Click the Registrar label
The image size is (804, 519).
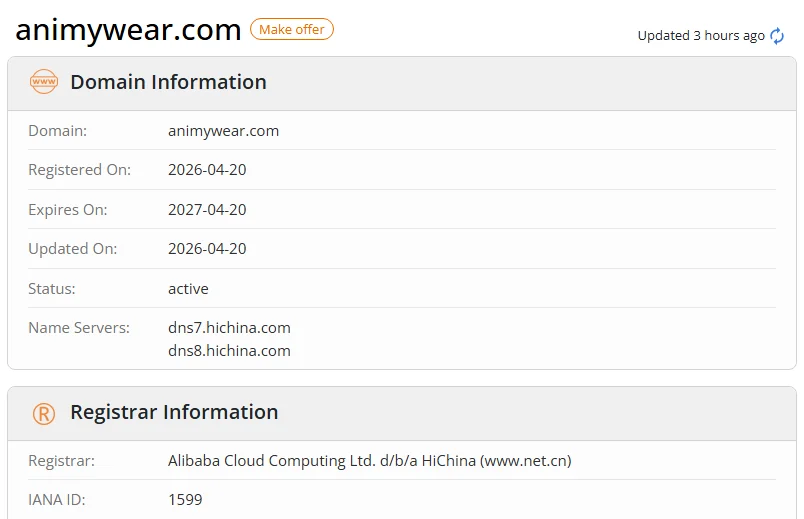pos(62,461)
